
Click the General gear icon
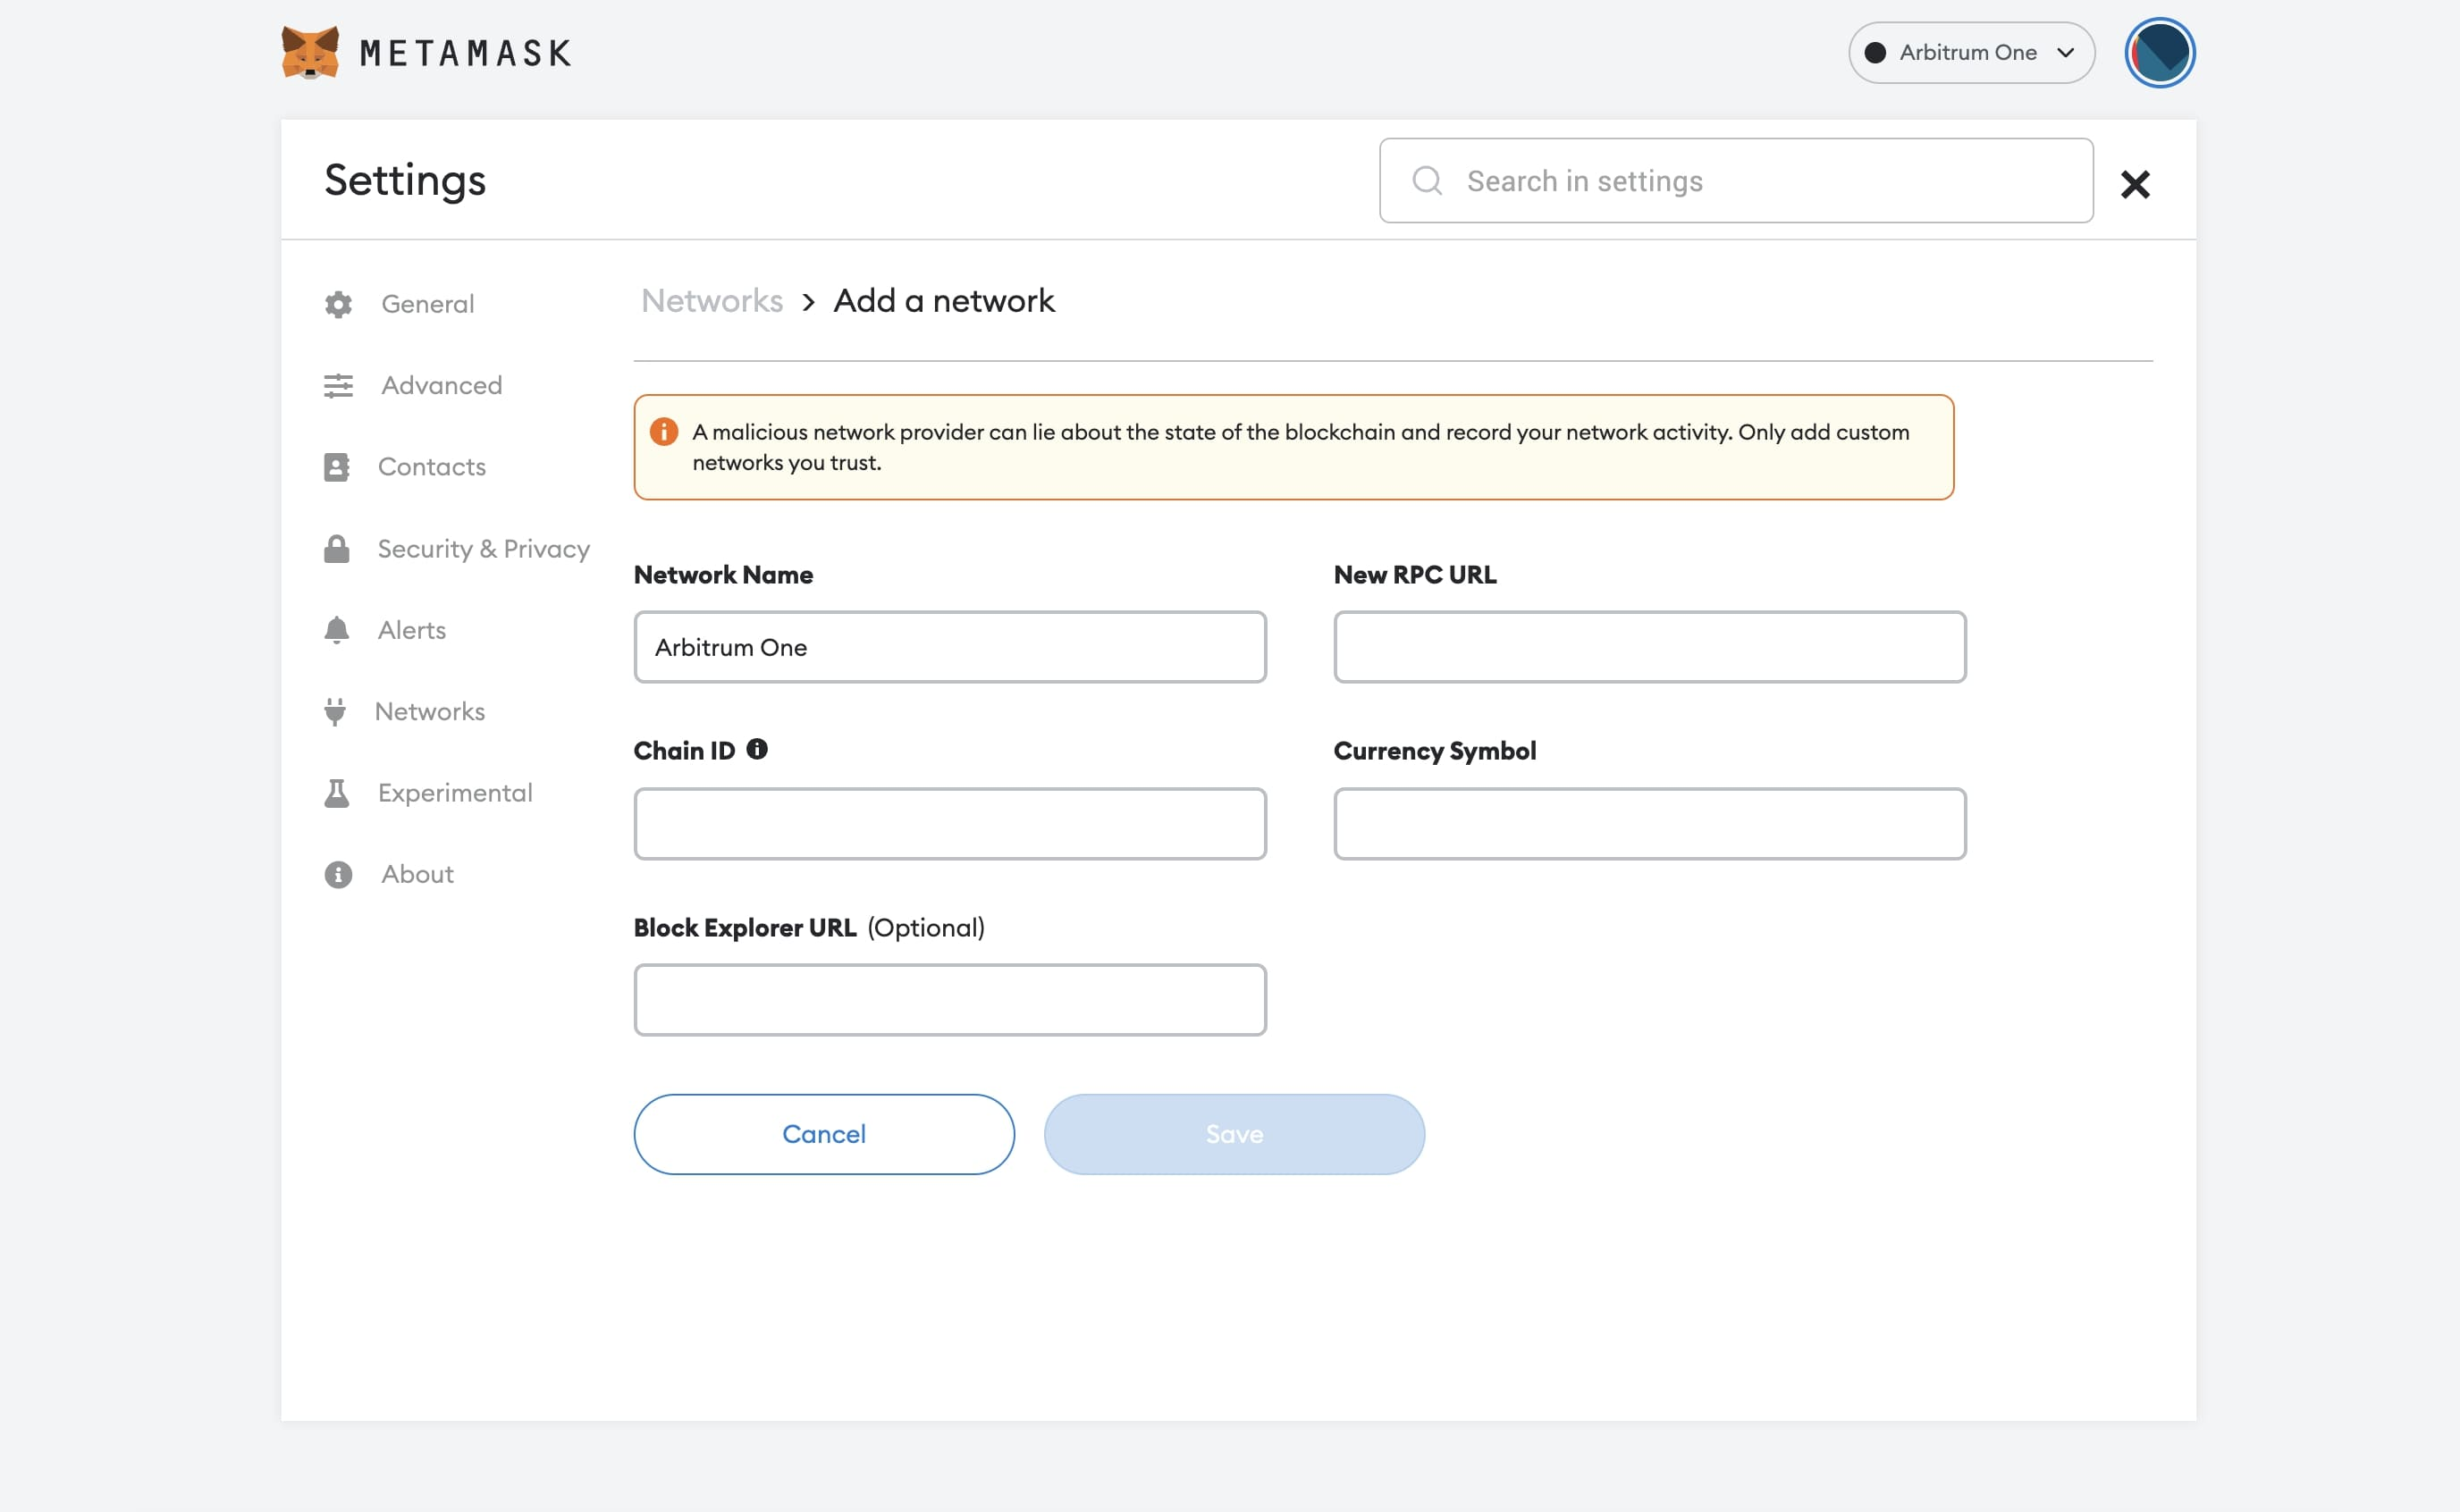click(x=338, y=304)
